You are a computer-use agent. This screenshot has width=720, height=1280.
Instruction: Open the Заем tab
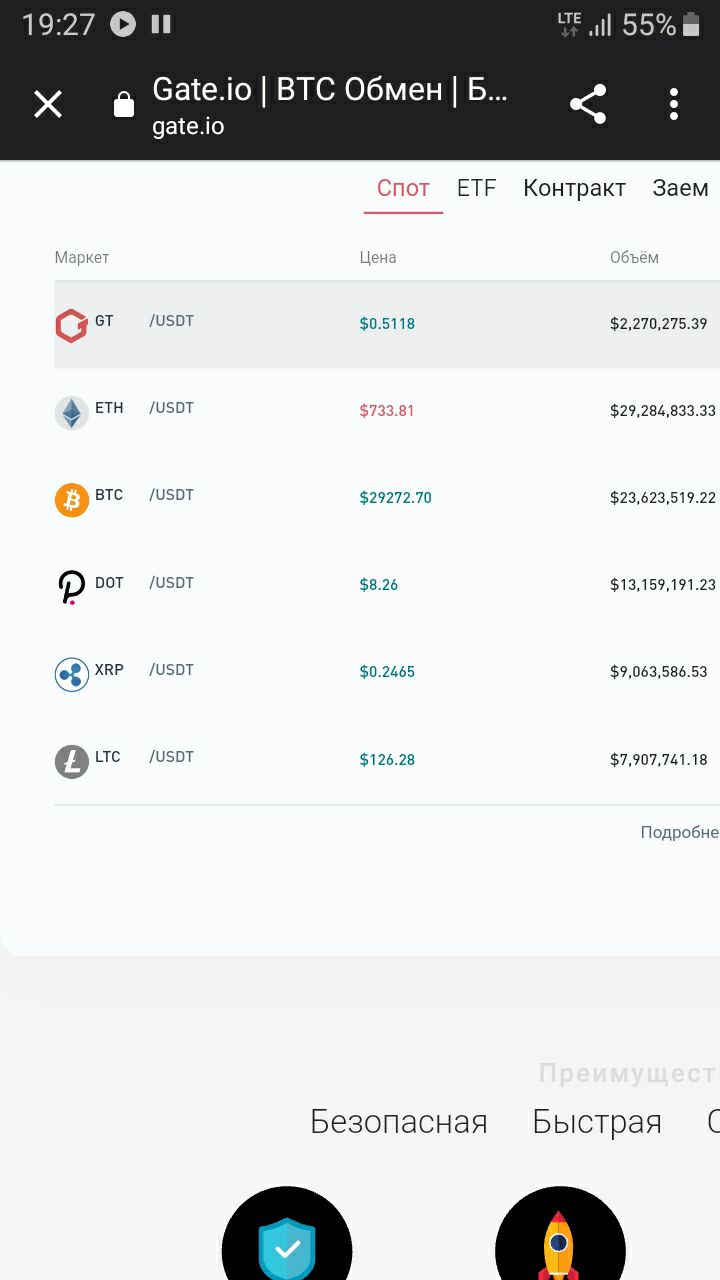[x=680, y=188]
